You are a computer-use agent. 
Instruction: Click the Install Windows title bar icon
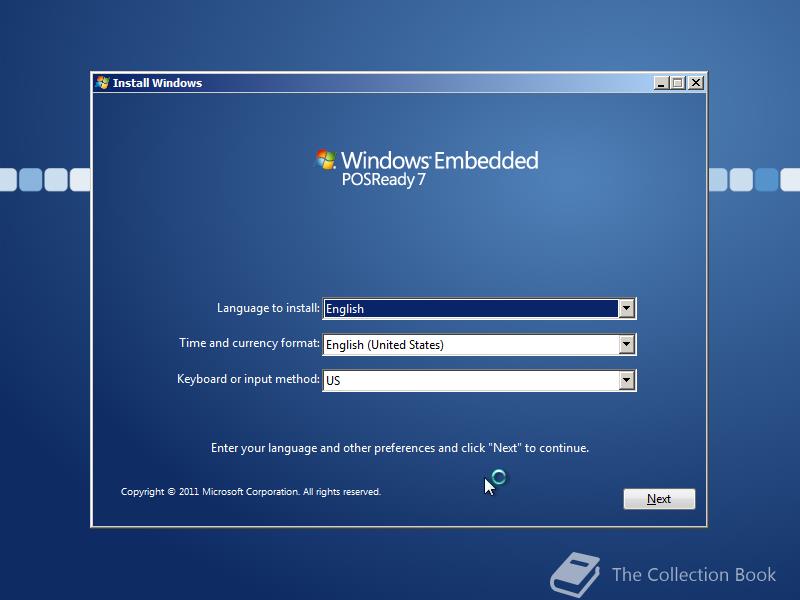click(x=101, y=83)
